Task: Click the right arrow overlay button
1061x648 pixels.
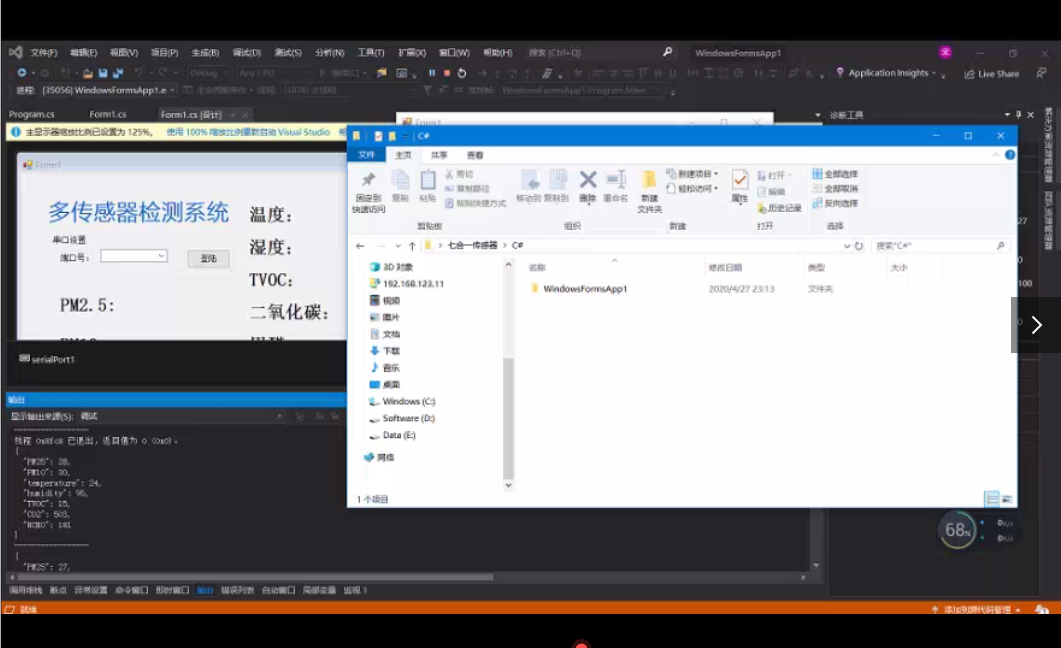Action: (1036, 325)
